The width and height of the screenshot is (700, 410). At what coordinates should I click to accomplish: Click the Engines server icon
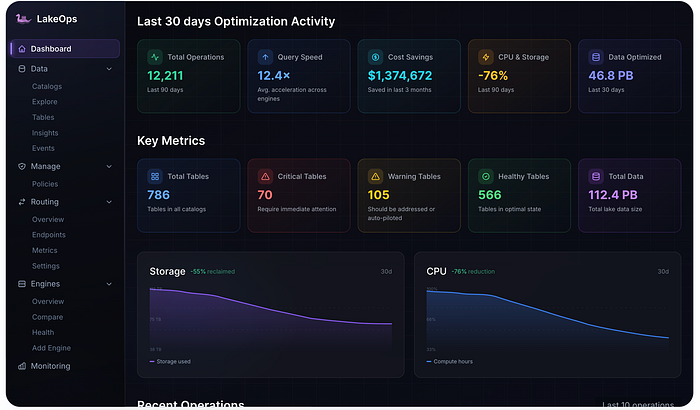[x=21, y=284]
